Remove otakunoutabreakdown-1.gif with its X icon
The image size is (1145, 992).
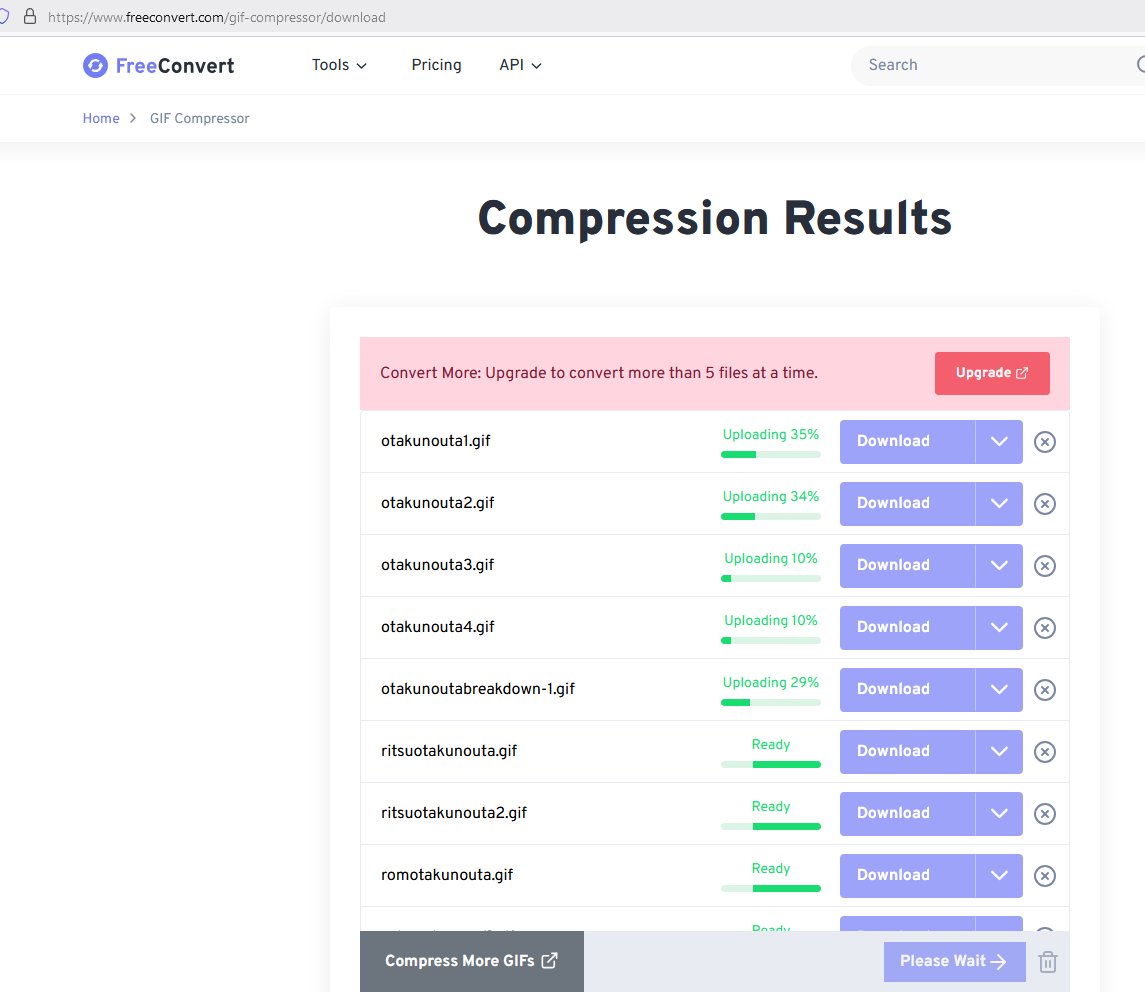pos(1044,690)
